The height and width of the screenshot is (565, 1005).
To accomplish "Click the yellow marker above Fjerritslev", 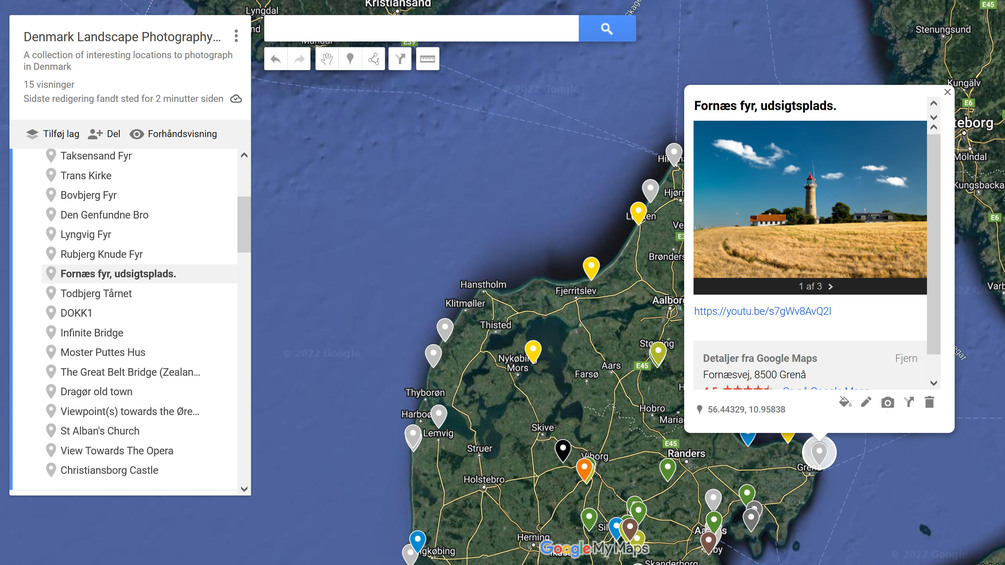I will [591, 268].
